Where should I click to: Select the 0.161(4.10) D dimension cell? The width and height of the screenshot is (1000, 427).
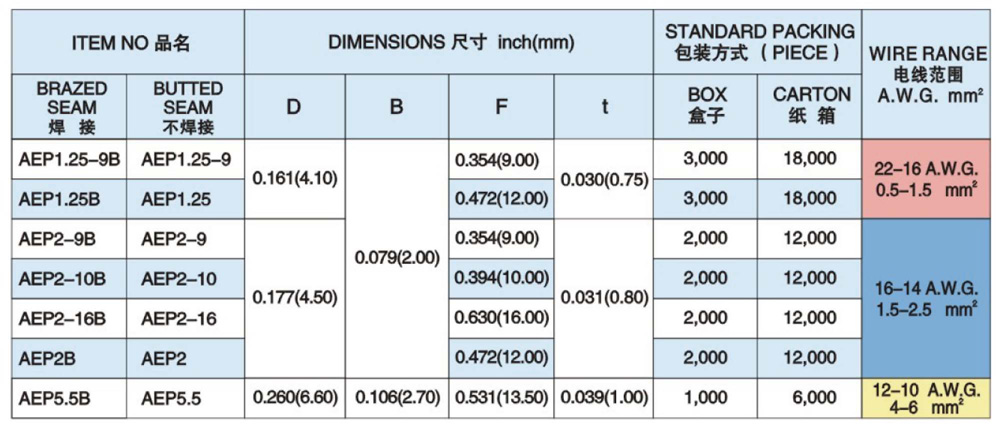(x=294, y=179)
